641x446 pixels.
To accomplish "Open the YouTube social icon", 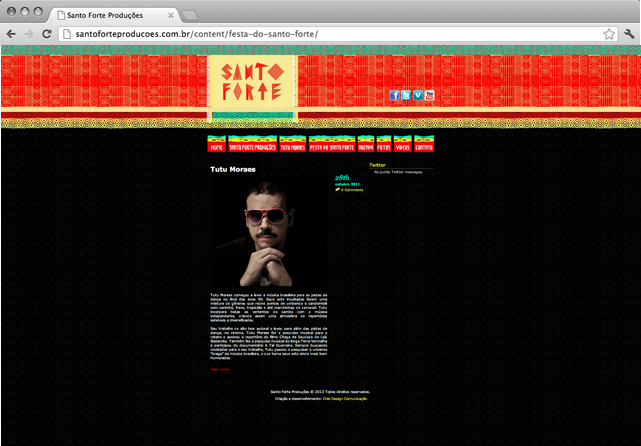I will 430,95.
